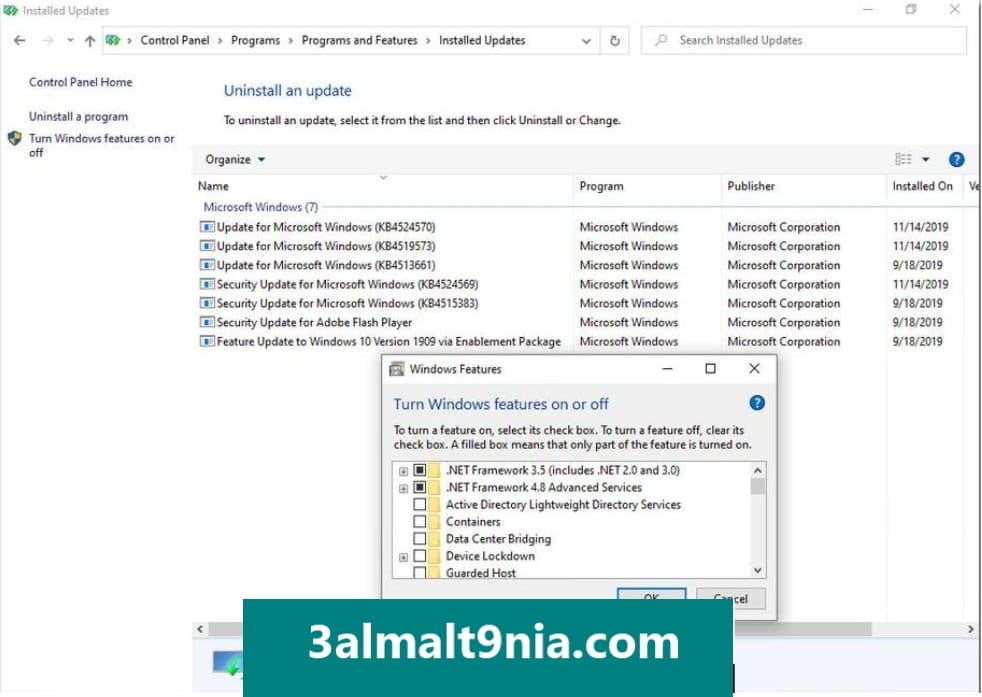Image resolution: width=982 pixels, height=697 pixels.
Task: Click the Programs breadcrumb
Action: pyautogui.click(x=256, y=41)
